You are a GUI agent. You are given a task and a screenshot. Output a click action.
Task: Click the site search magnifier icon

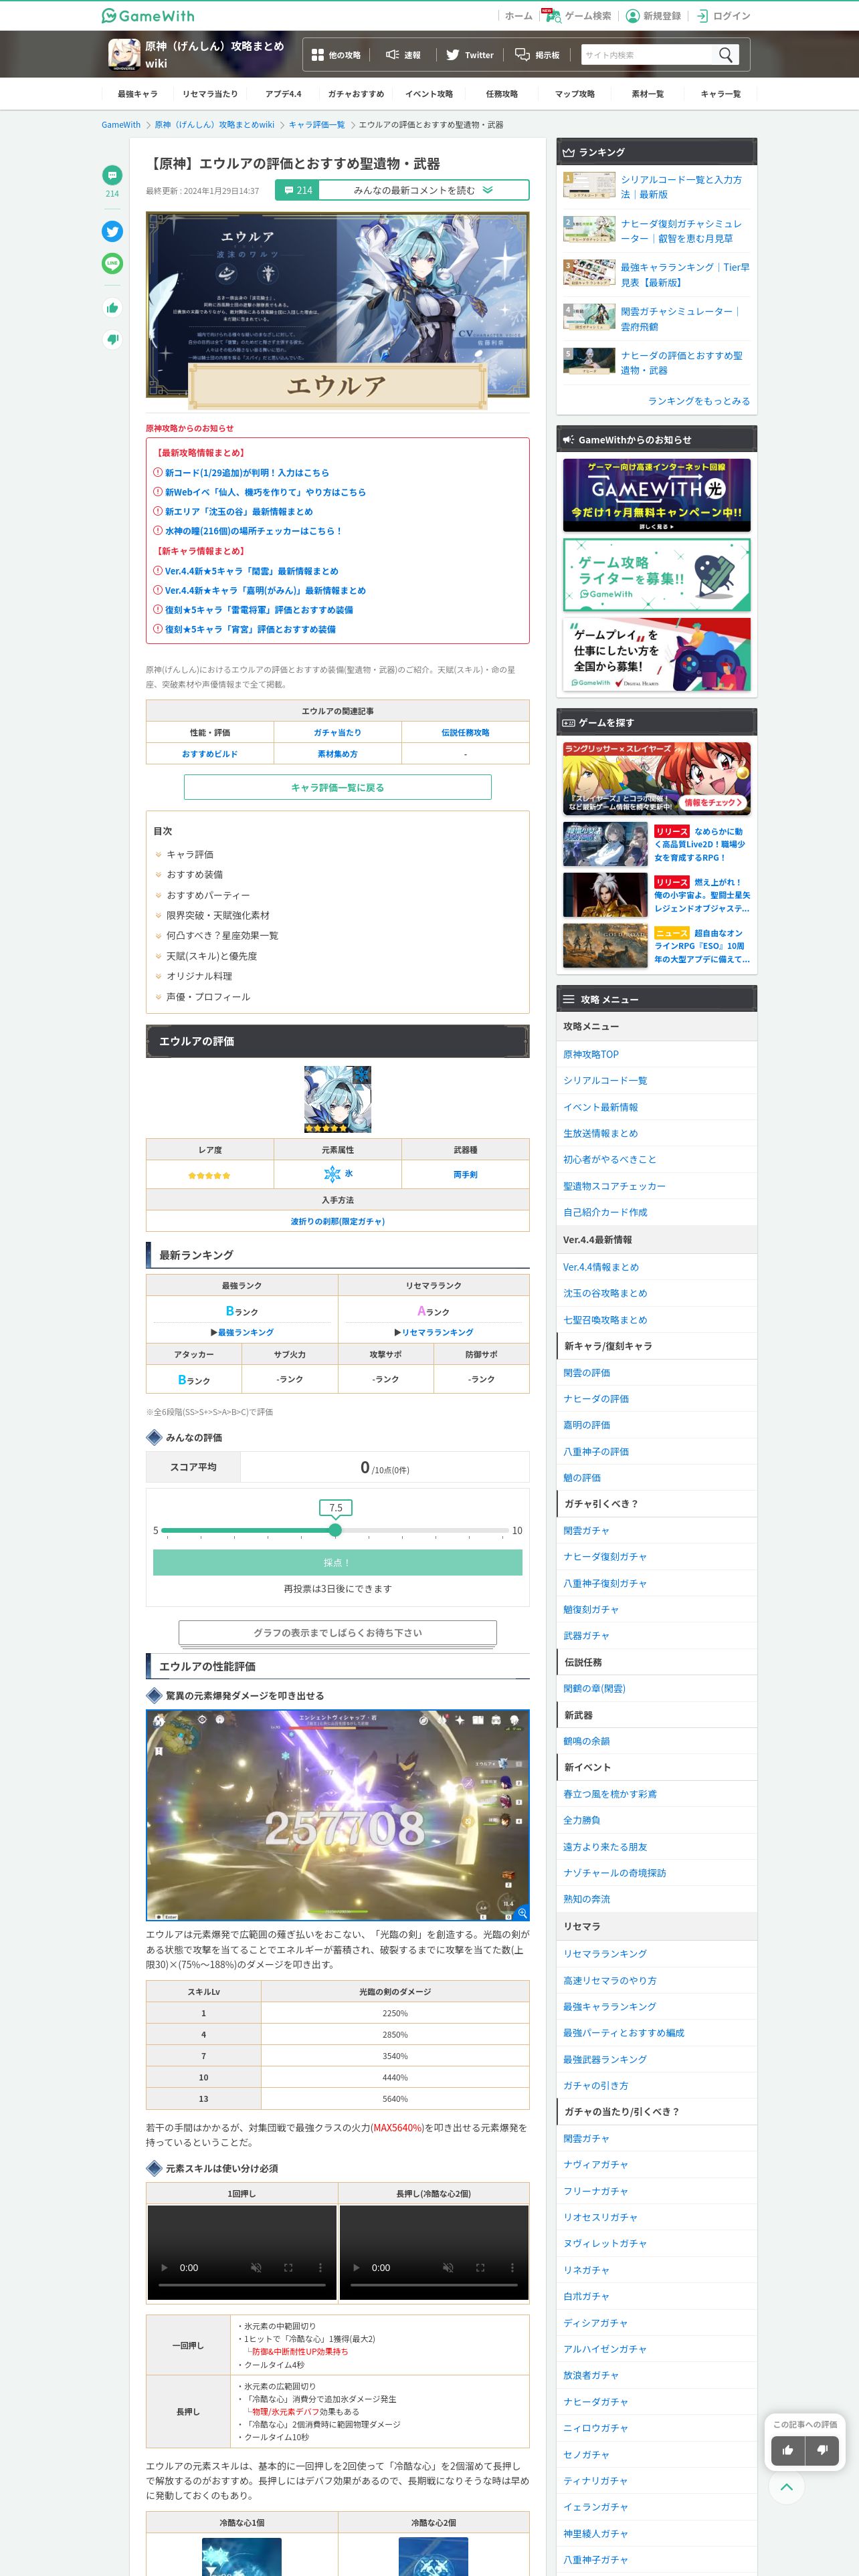coord(726,55)
